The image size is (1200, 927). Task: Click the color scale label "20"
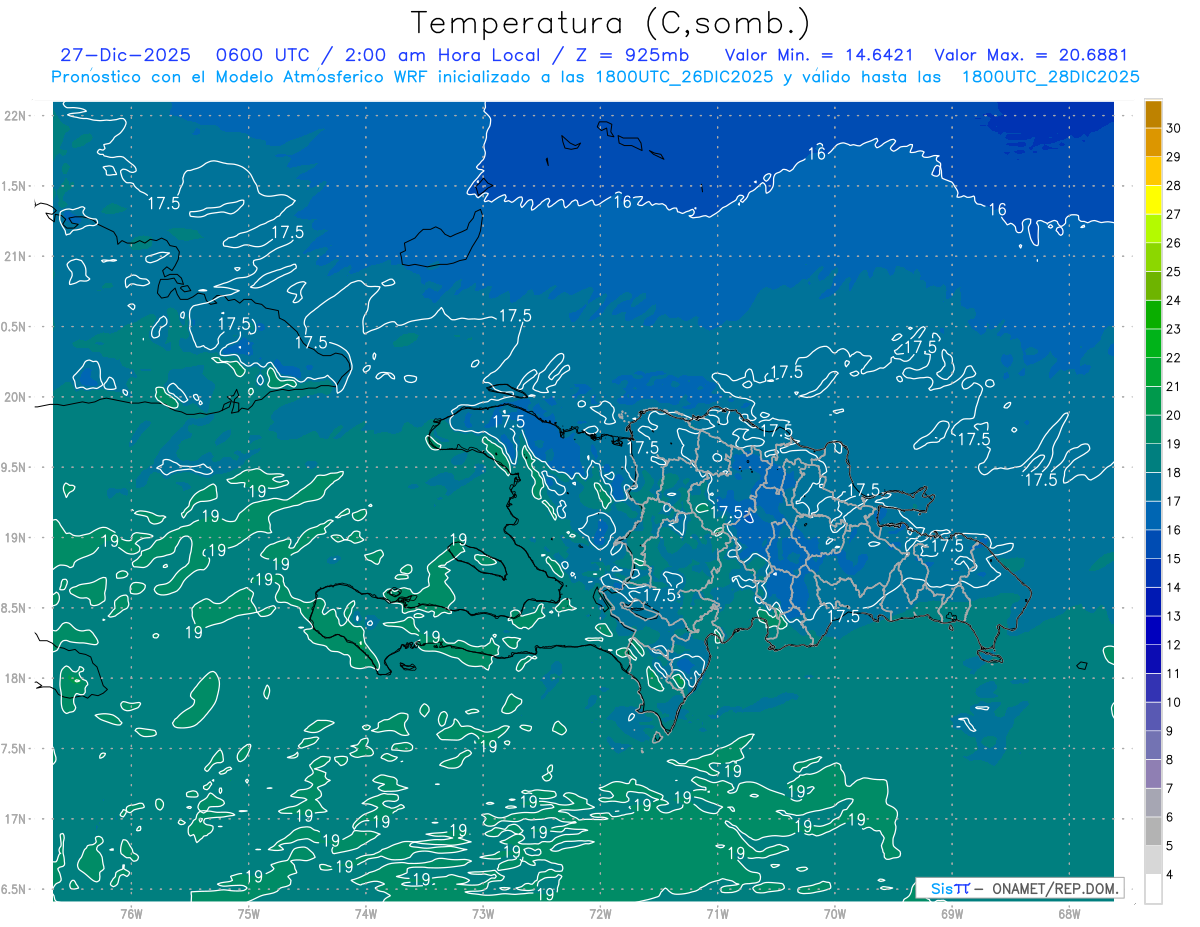point(1174,415)
